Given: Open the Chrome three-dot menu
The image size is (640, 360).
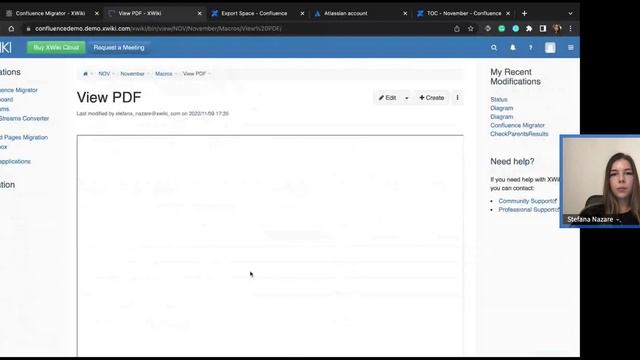Looking at the screenshot, I should tap(571, 29).
